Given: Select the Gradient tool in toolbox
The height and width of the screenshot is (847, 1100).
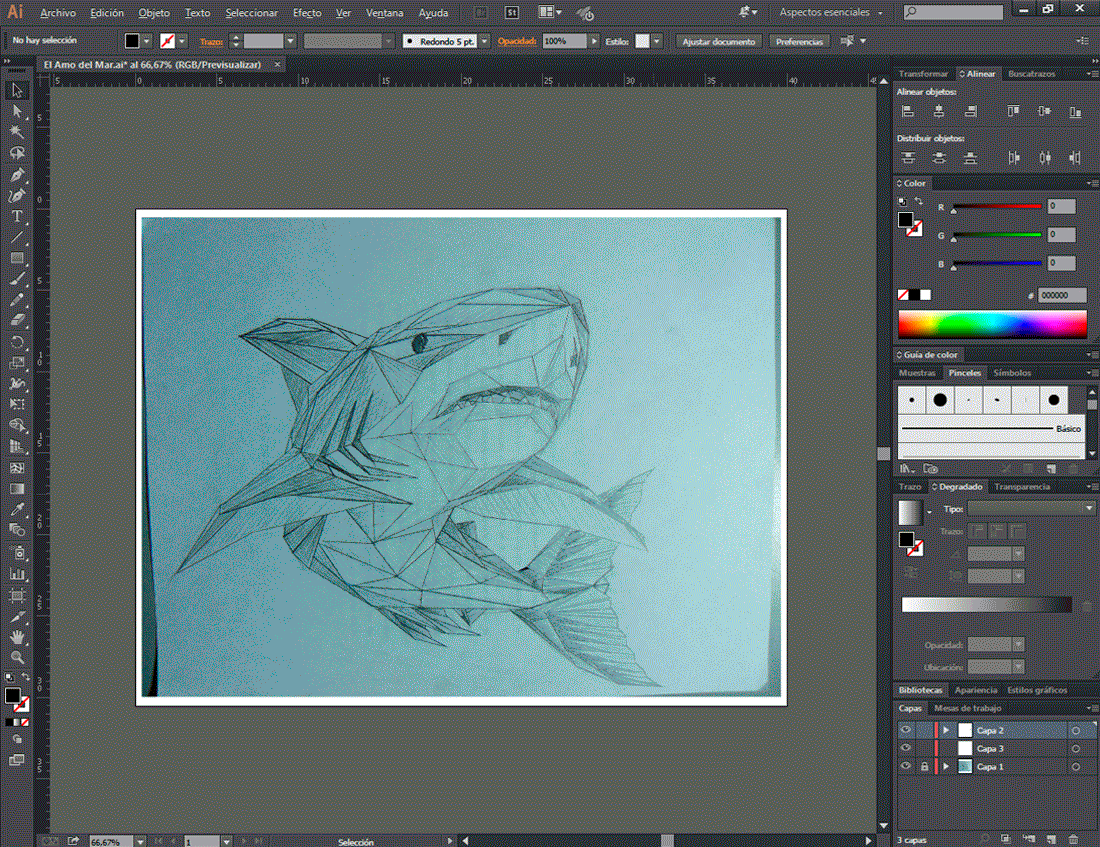Looking at the screenshot, I should (17, 489).
